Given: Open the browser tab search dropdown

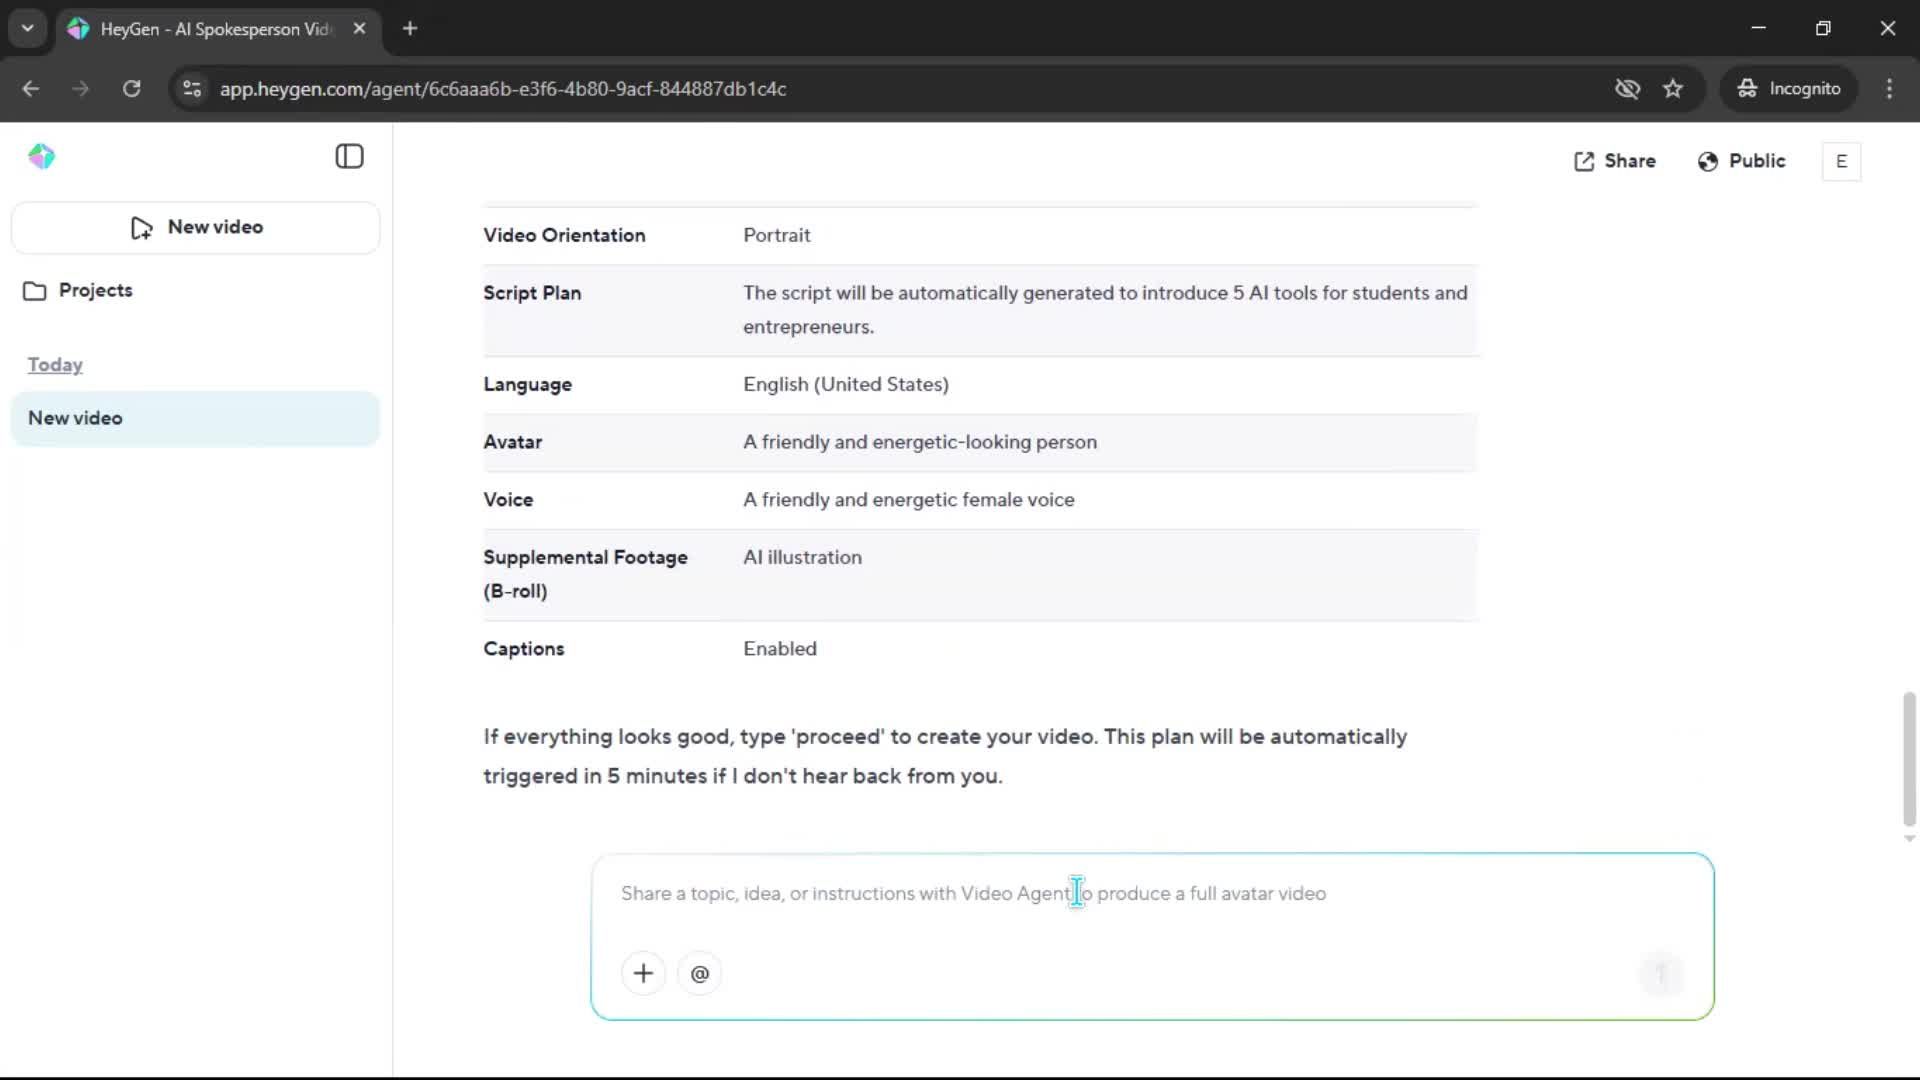Looking at the screenshot, I should pyautogui.click(x=27, y=28).
